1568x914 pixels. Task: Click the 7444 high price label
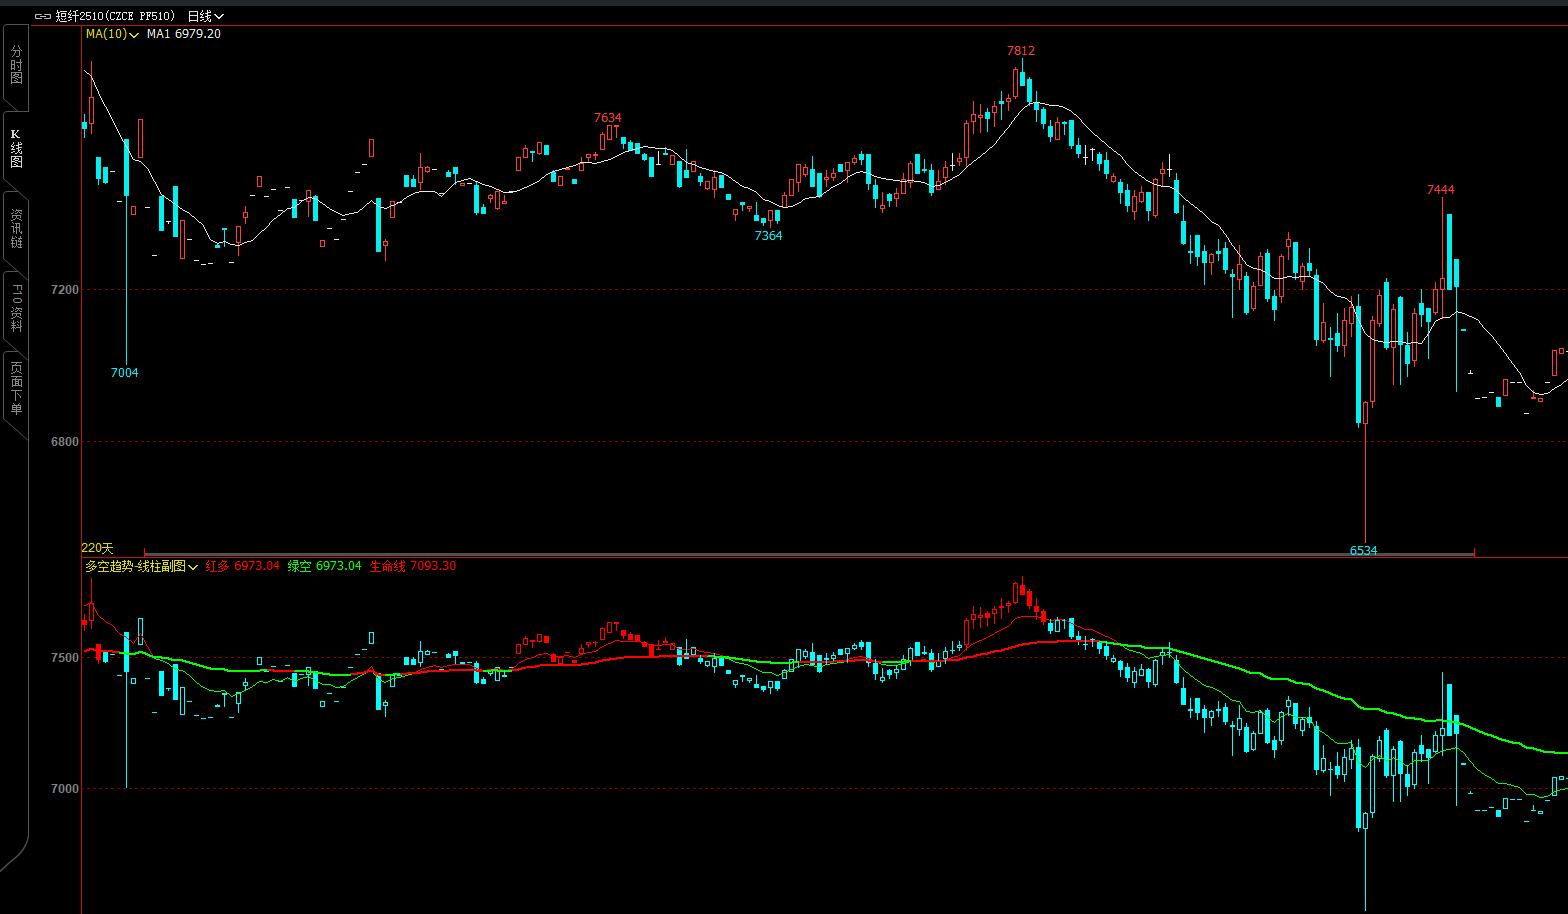1441,190
